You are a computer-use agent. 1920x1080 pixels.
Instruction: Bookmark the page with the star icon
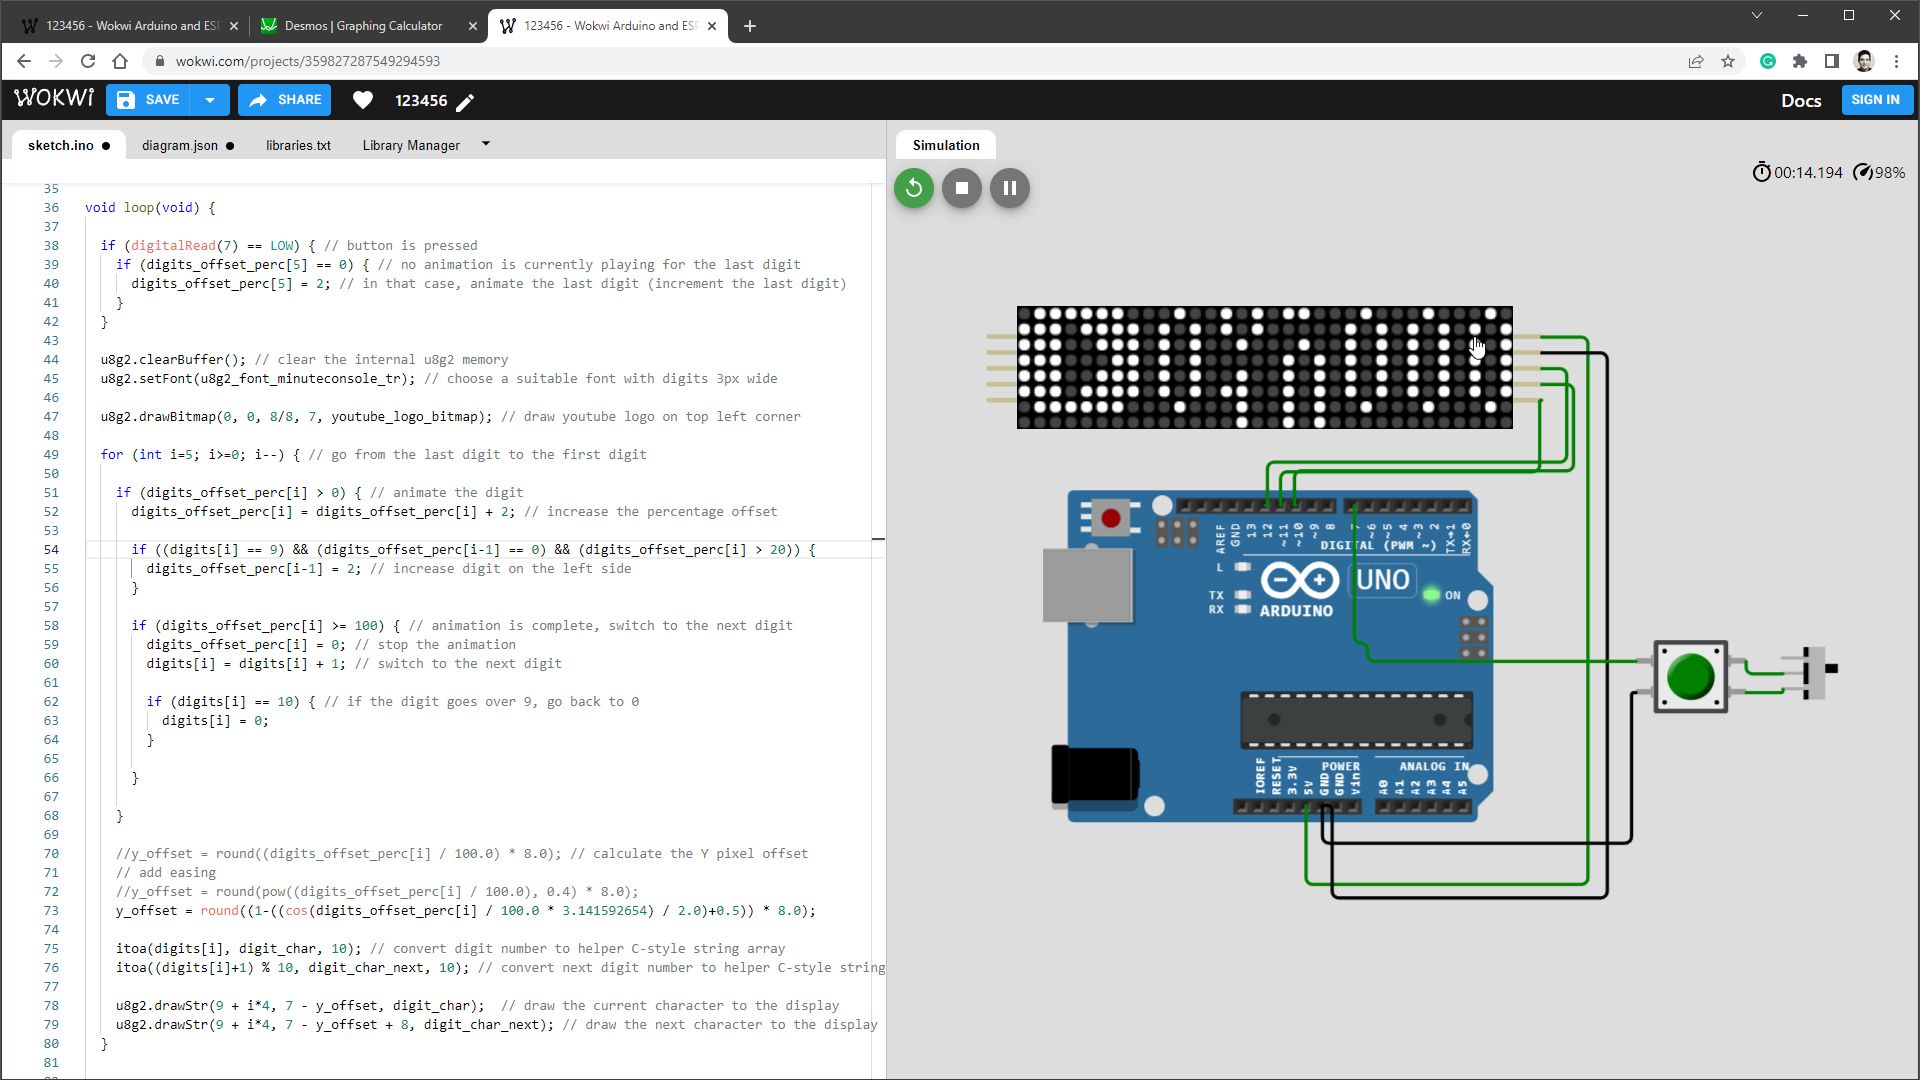pyautogui.click(x=1729, y=61)
